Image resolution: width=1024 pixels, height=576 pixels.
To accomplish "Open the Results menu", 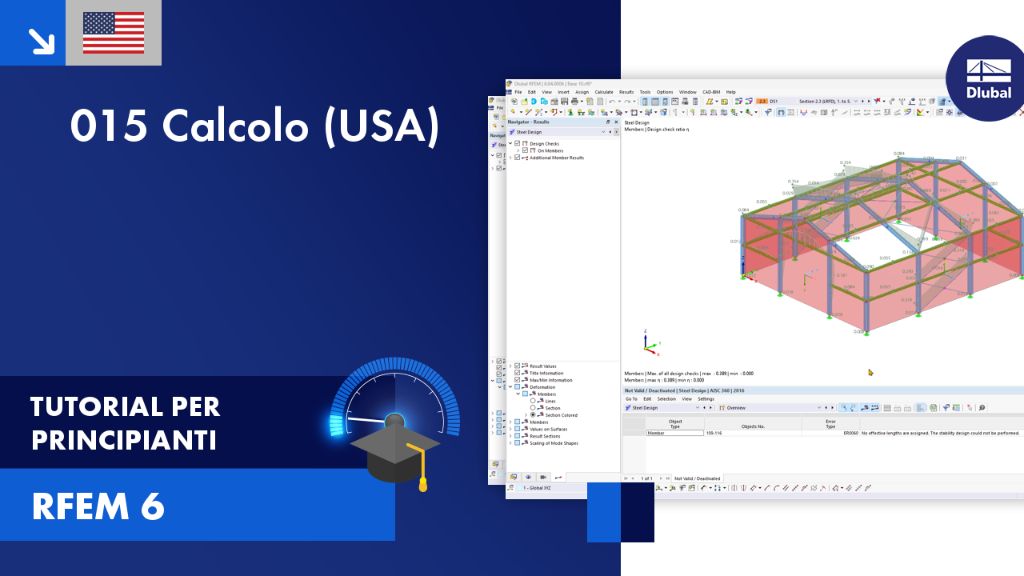I will [626, 92].
